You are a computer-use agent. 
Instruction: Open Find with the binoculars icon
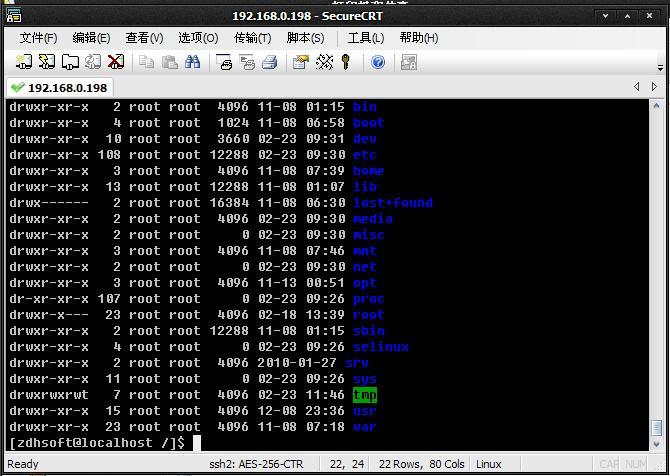coord(193,62)
